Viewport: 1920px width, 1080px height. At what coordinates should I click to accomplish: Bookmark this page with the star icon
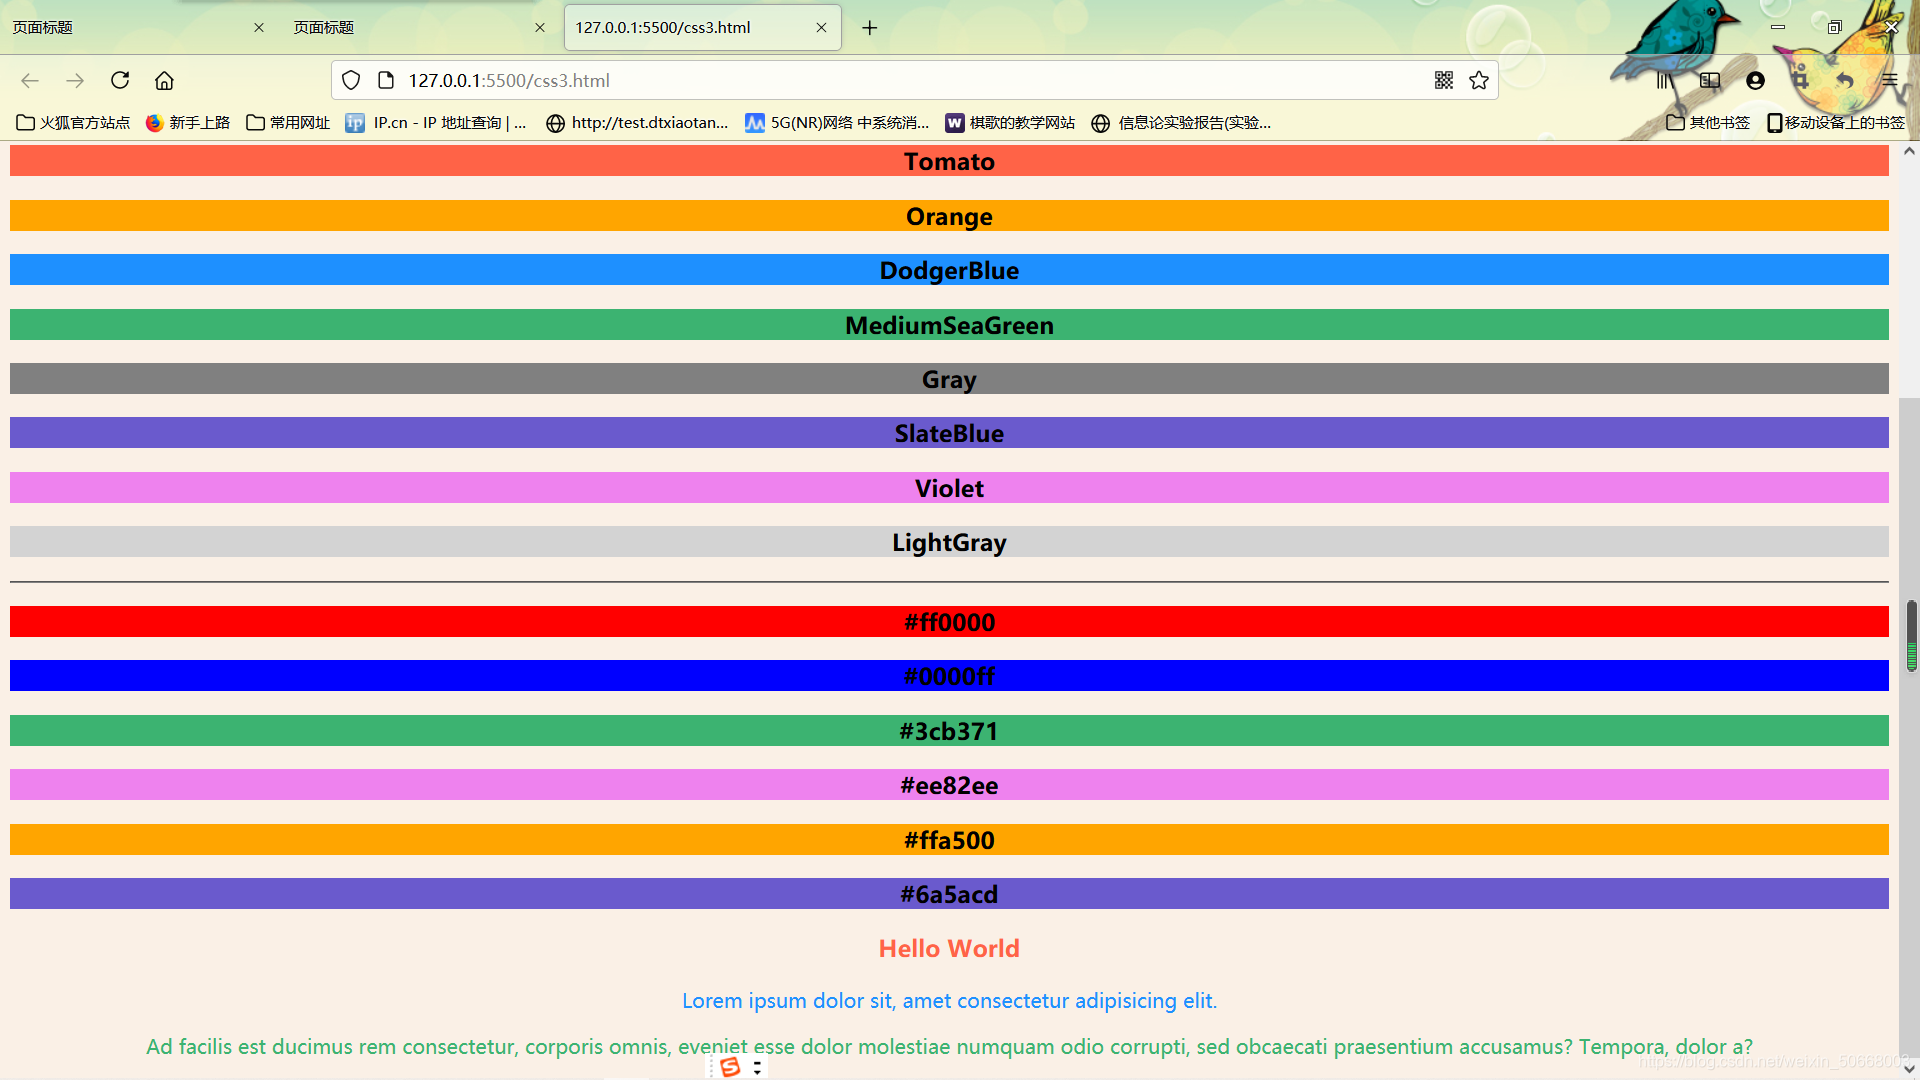(x=1479, y=81)
